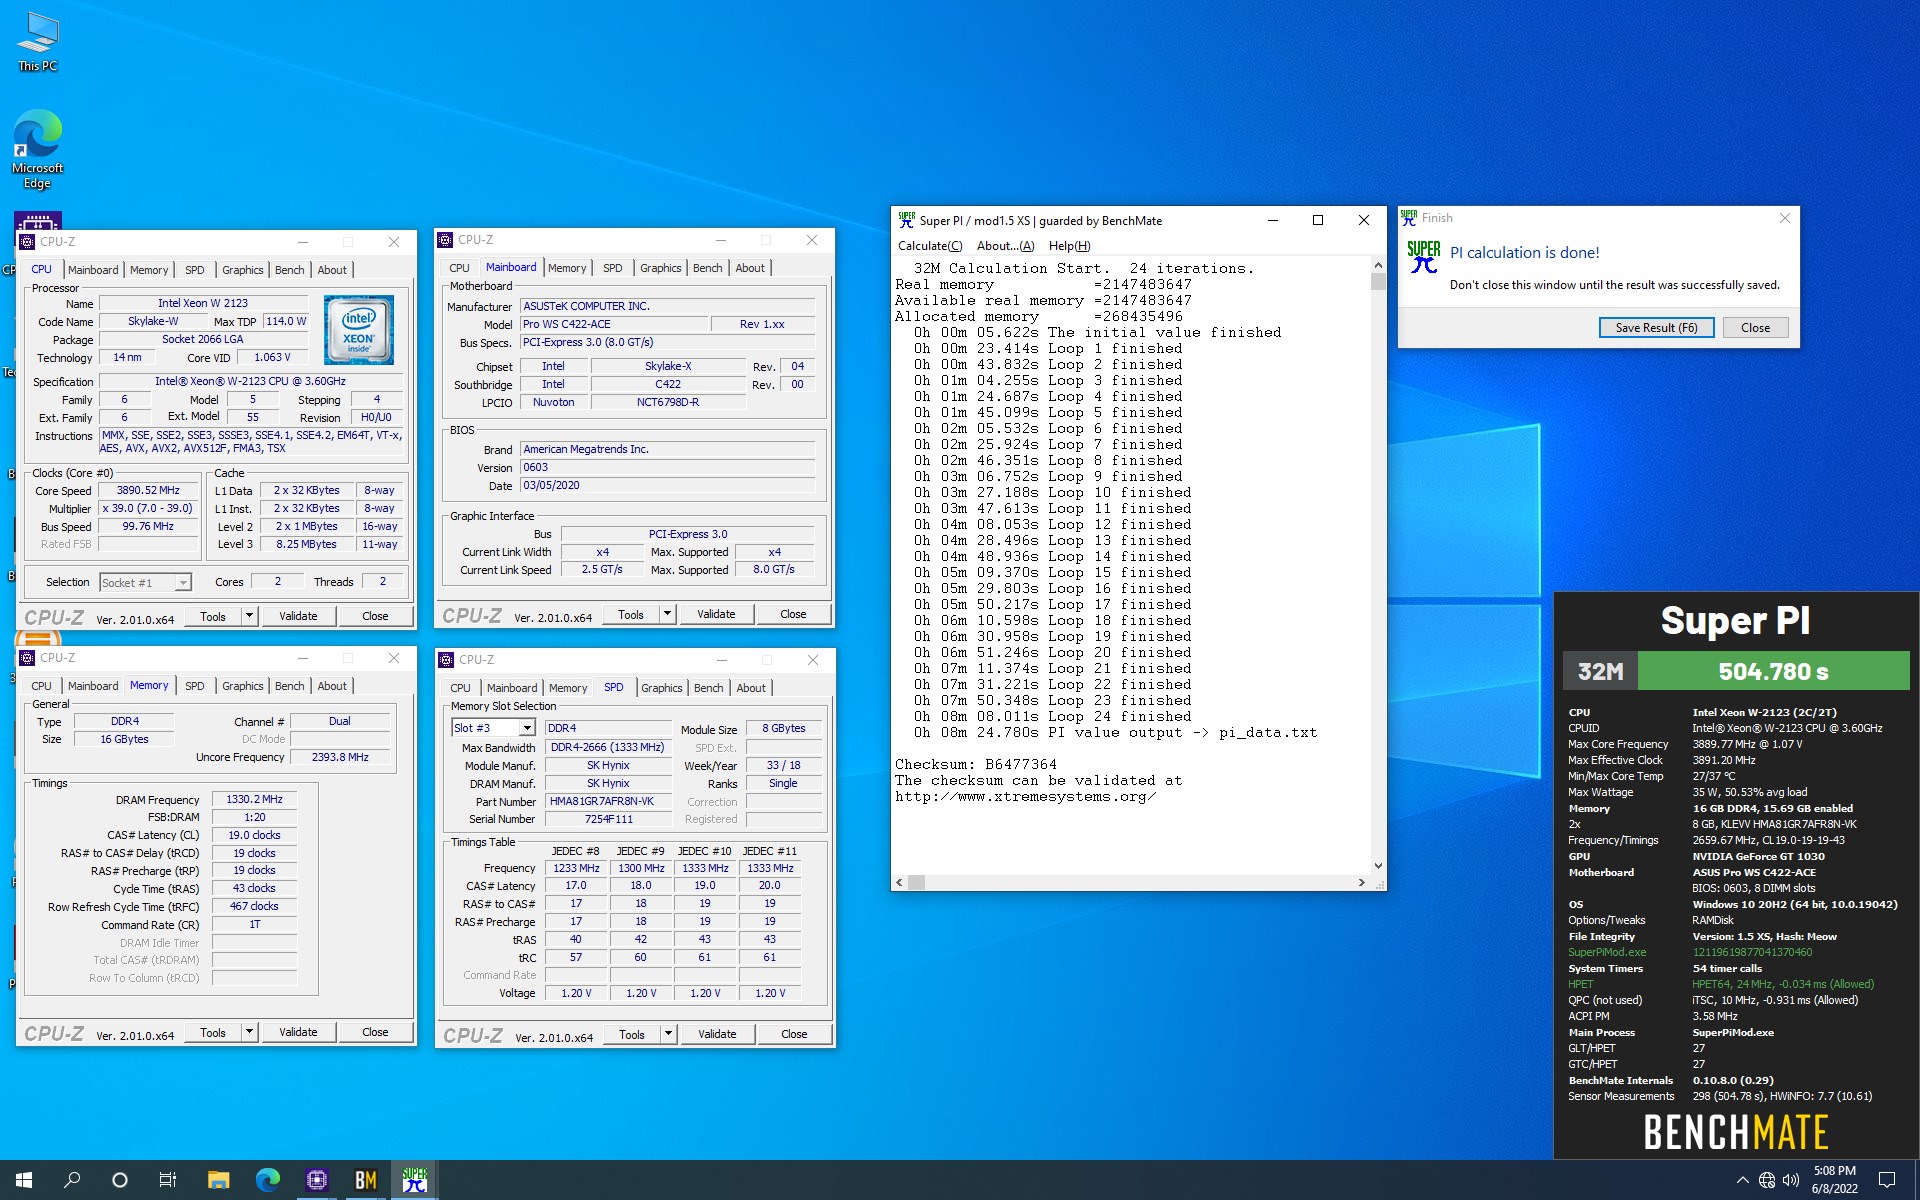Select SPD tab in Memory window
The image size is (1920, 1200).
pos(194,686)
